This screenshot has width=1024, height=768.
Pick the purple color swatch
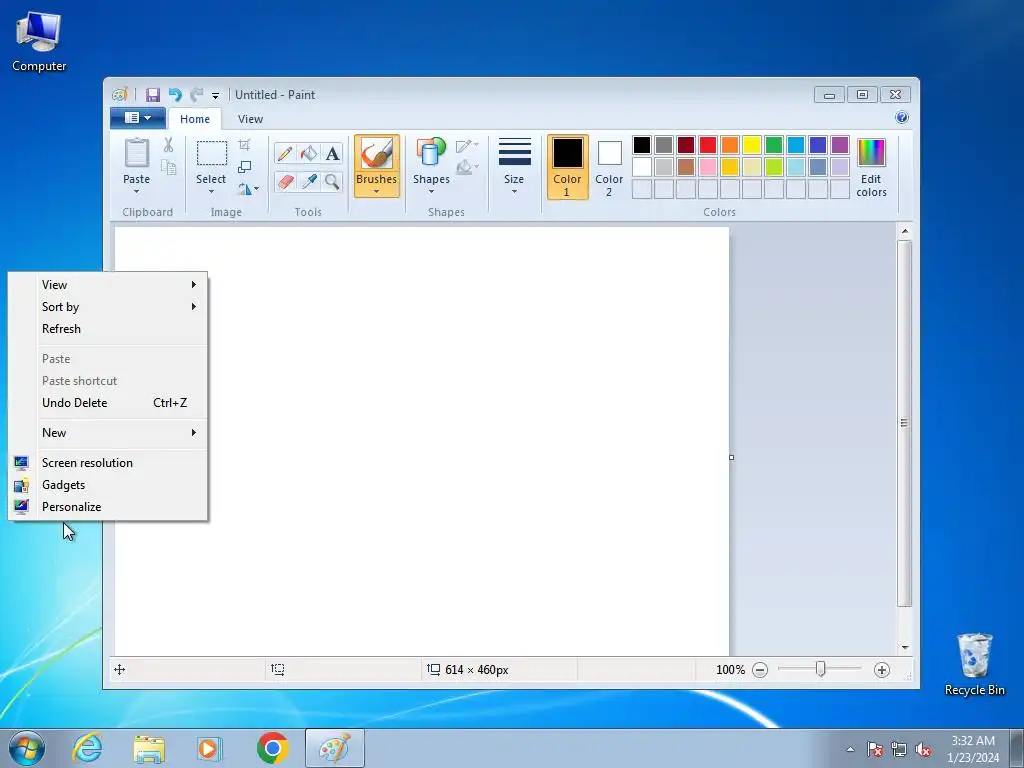[840, 145]
